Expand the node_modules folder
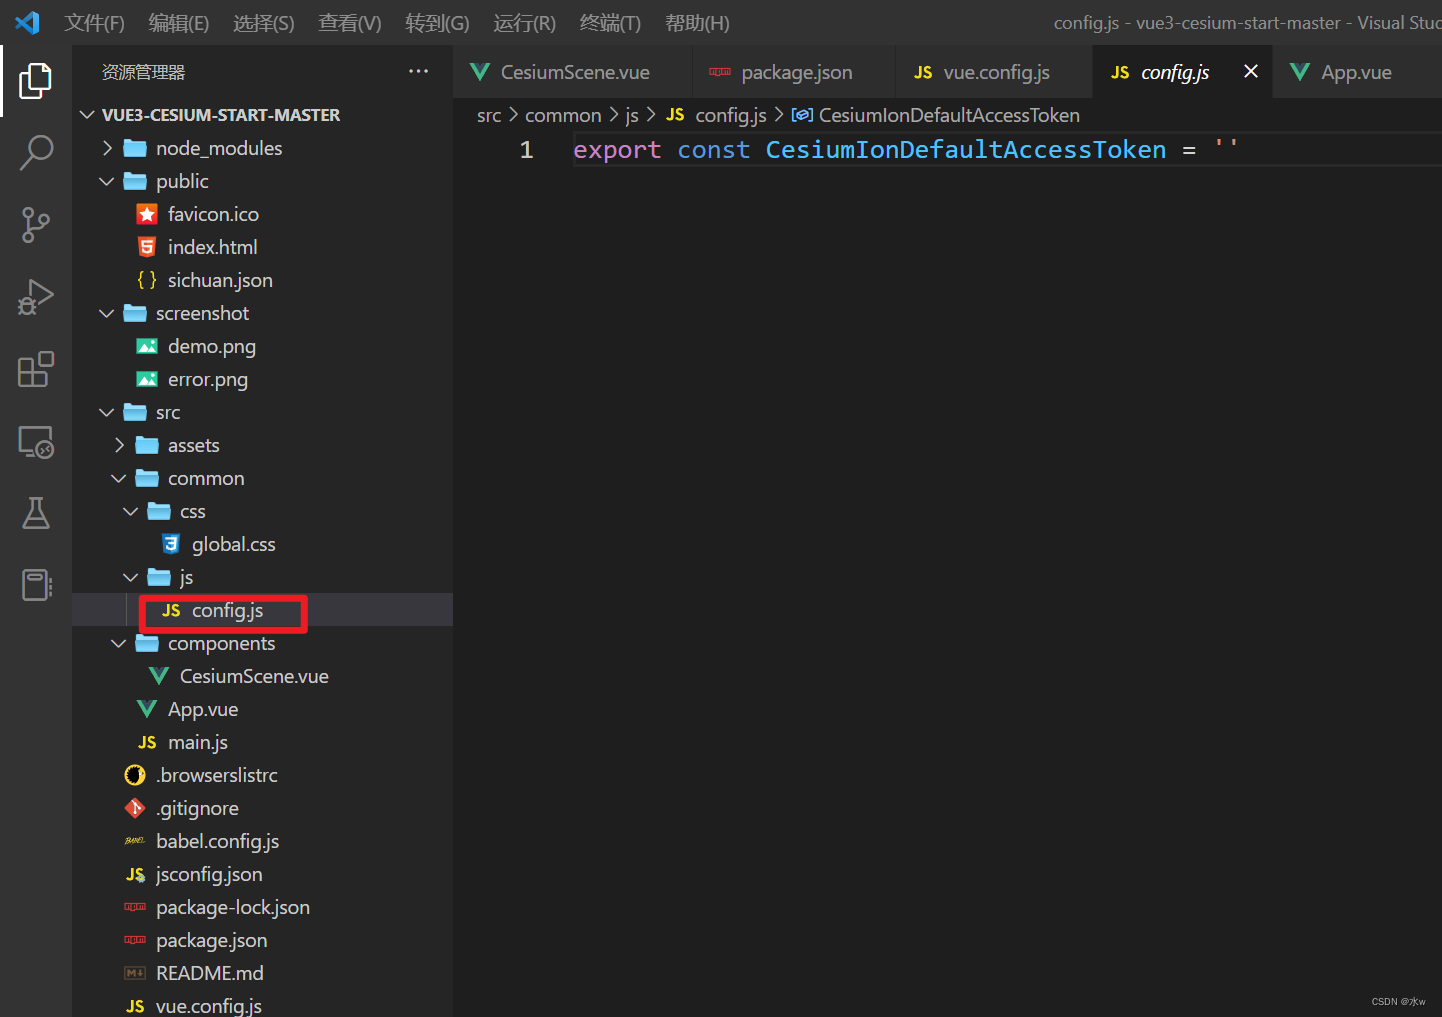This screenshot has height=1017, width=1442. click(107, 148)
